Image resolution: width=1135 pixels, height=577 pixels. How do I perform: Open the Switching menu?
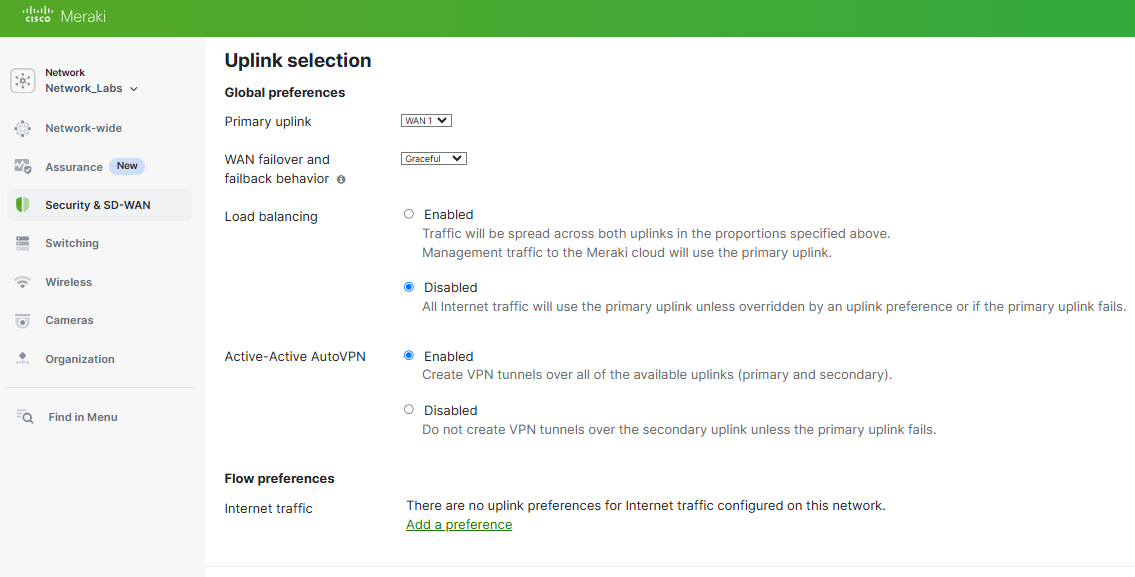point(72,243)
